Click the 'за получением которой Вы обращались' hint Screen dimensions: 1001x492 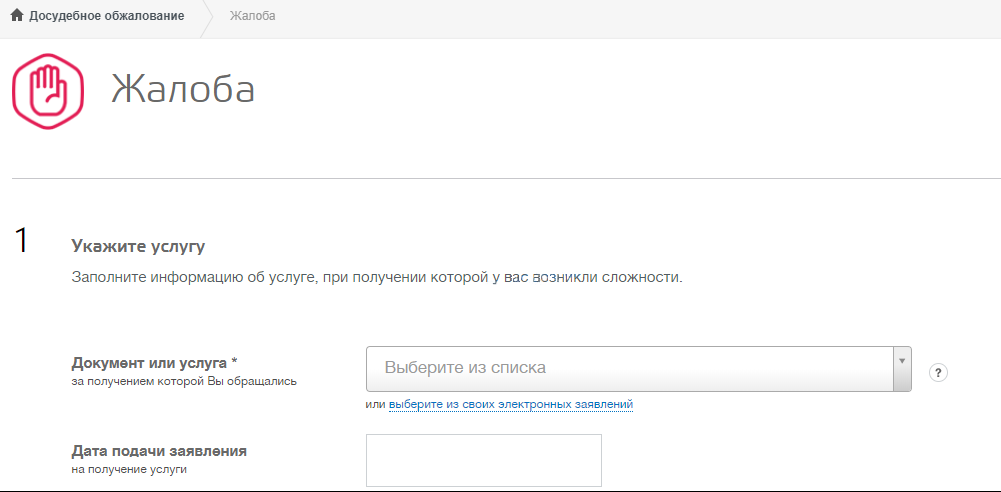[184, 381]
